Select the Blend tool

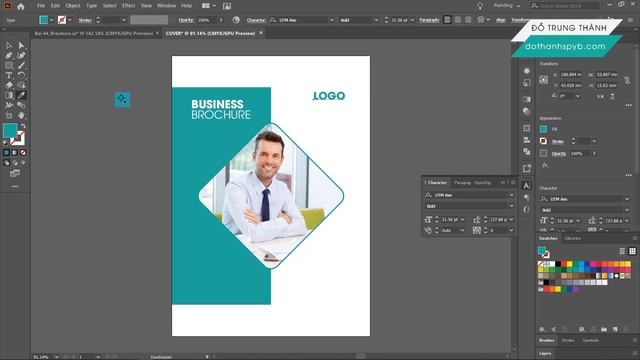tap(21, 105)
